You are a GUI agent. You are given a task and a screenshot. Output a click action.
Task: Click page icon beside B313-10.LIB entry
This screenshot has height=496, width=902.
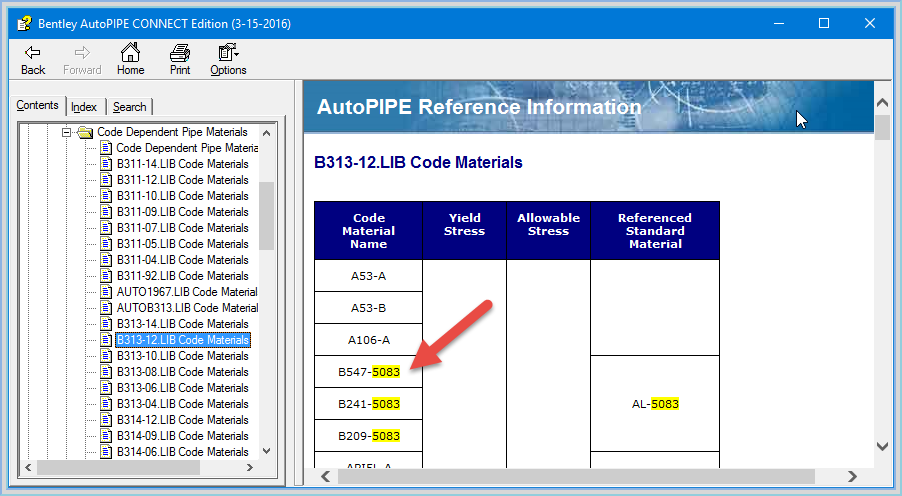tap(106, 356)
